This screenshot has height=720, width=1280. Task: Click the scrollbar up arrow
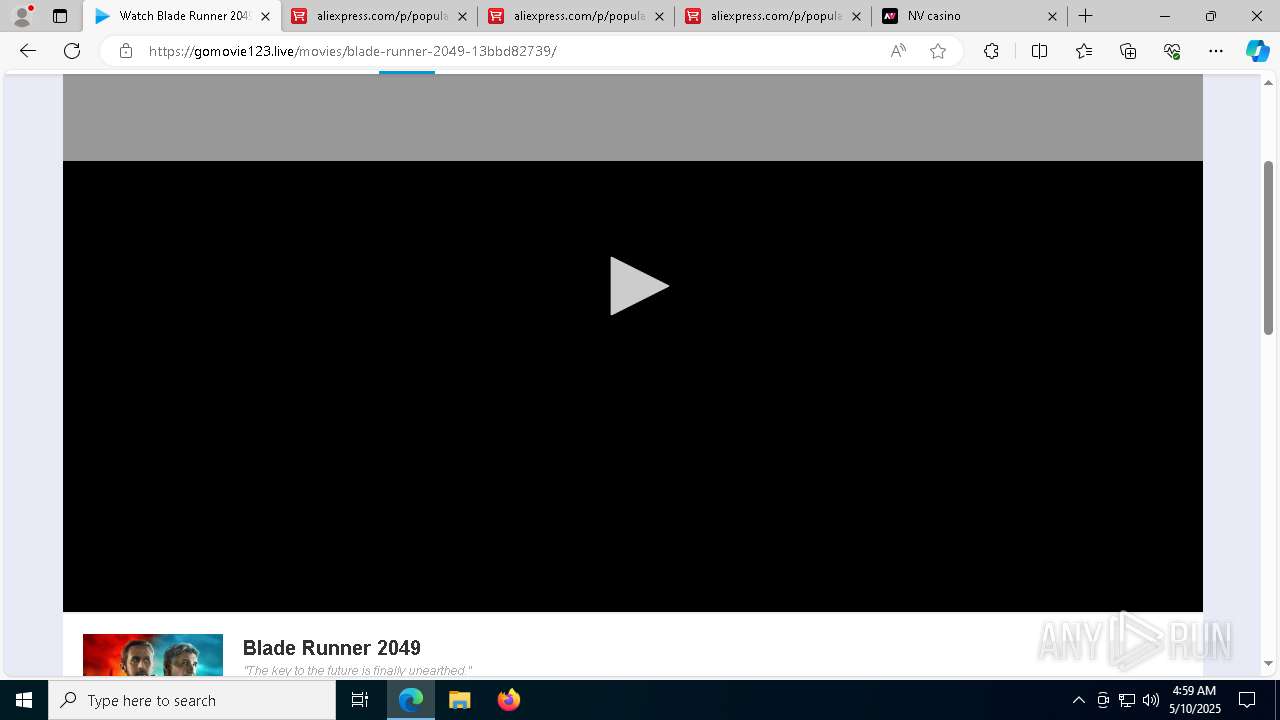tap(1268, 83)
